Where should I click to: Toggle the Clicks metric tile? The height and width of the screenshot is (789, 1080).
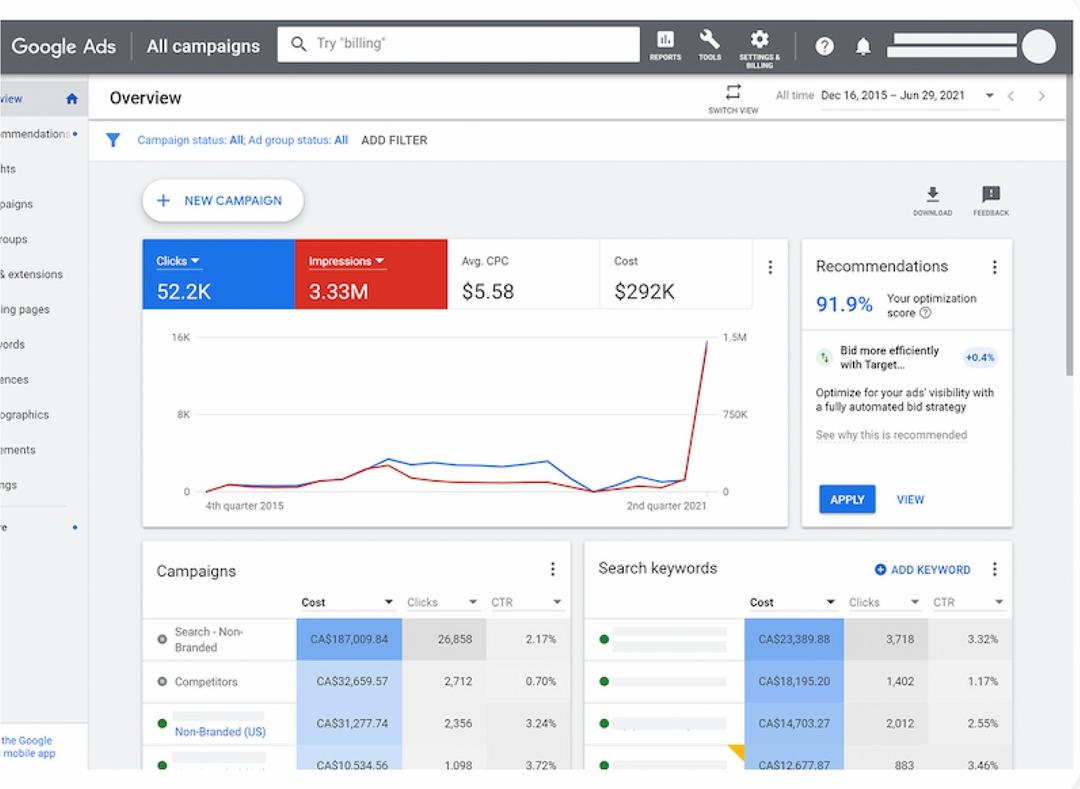click(x=218, y=274)
